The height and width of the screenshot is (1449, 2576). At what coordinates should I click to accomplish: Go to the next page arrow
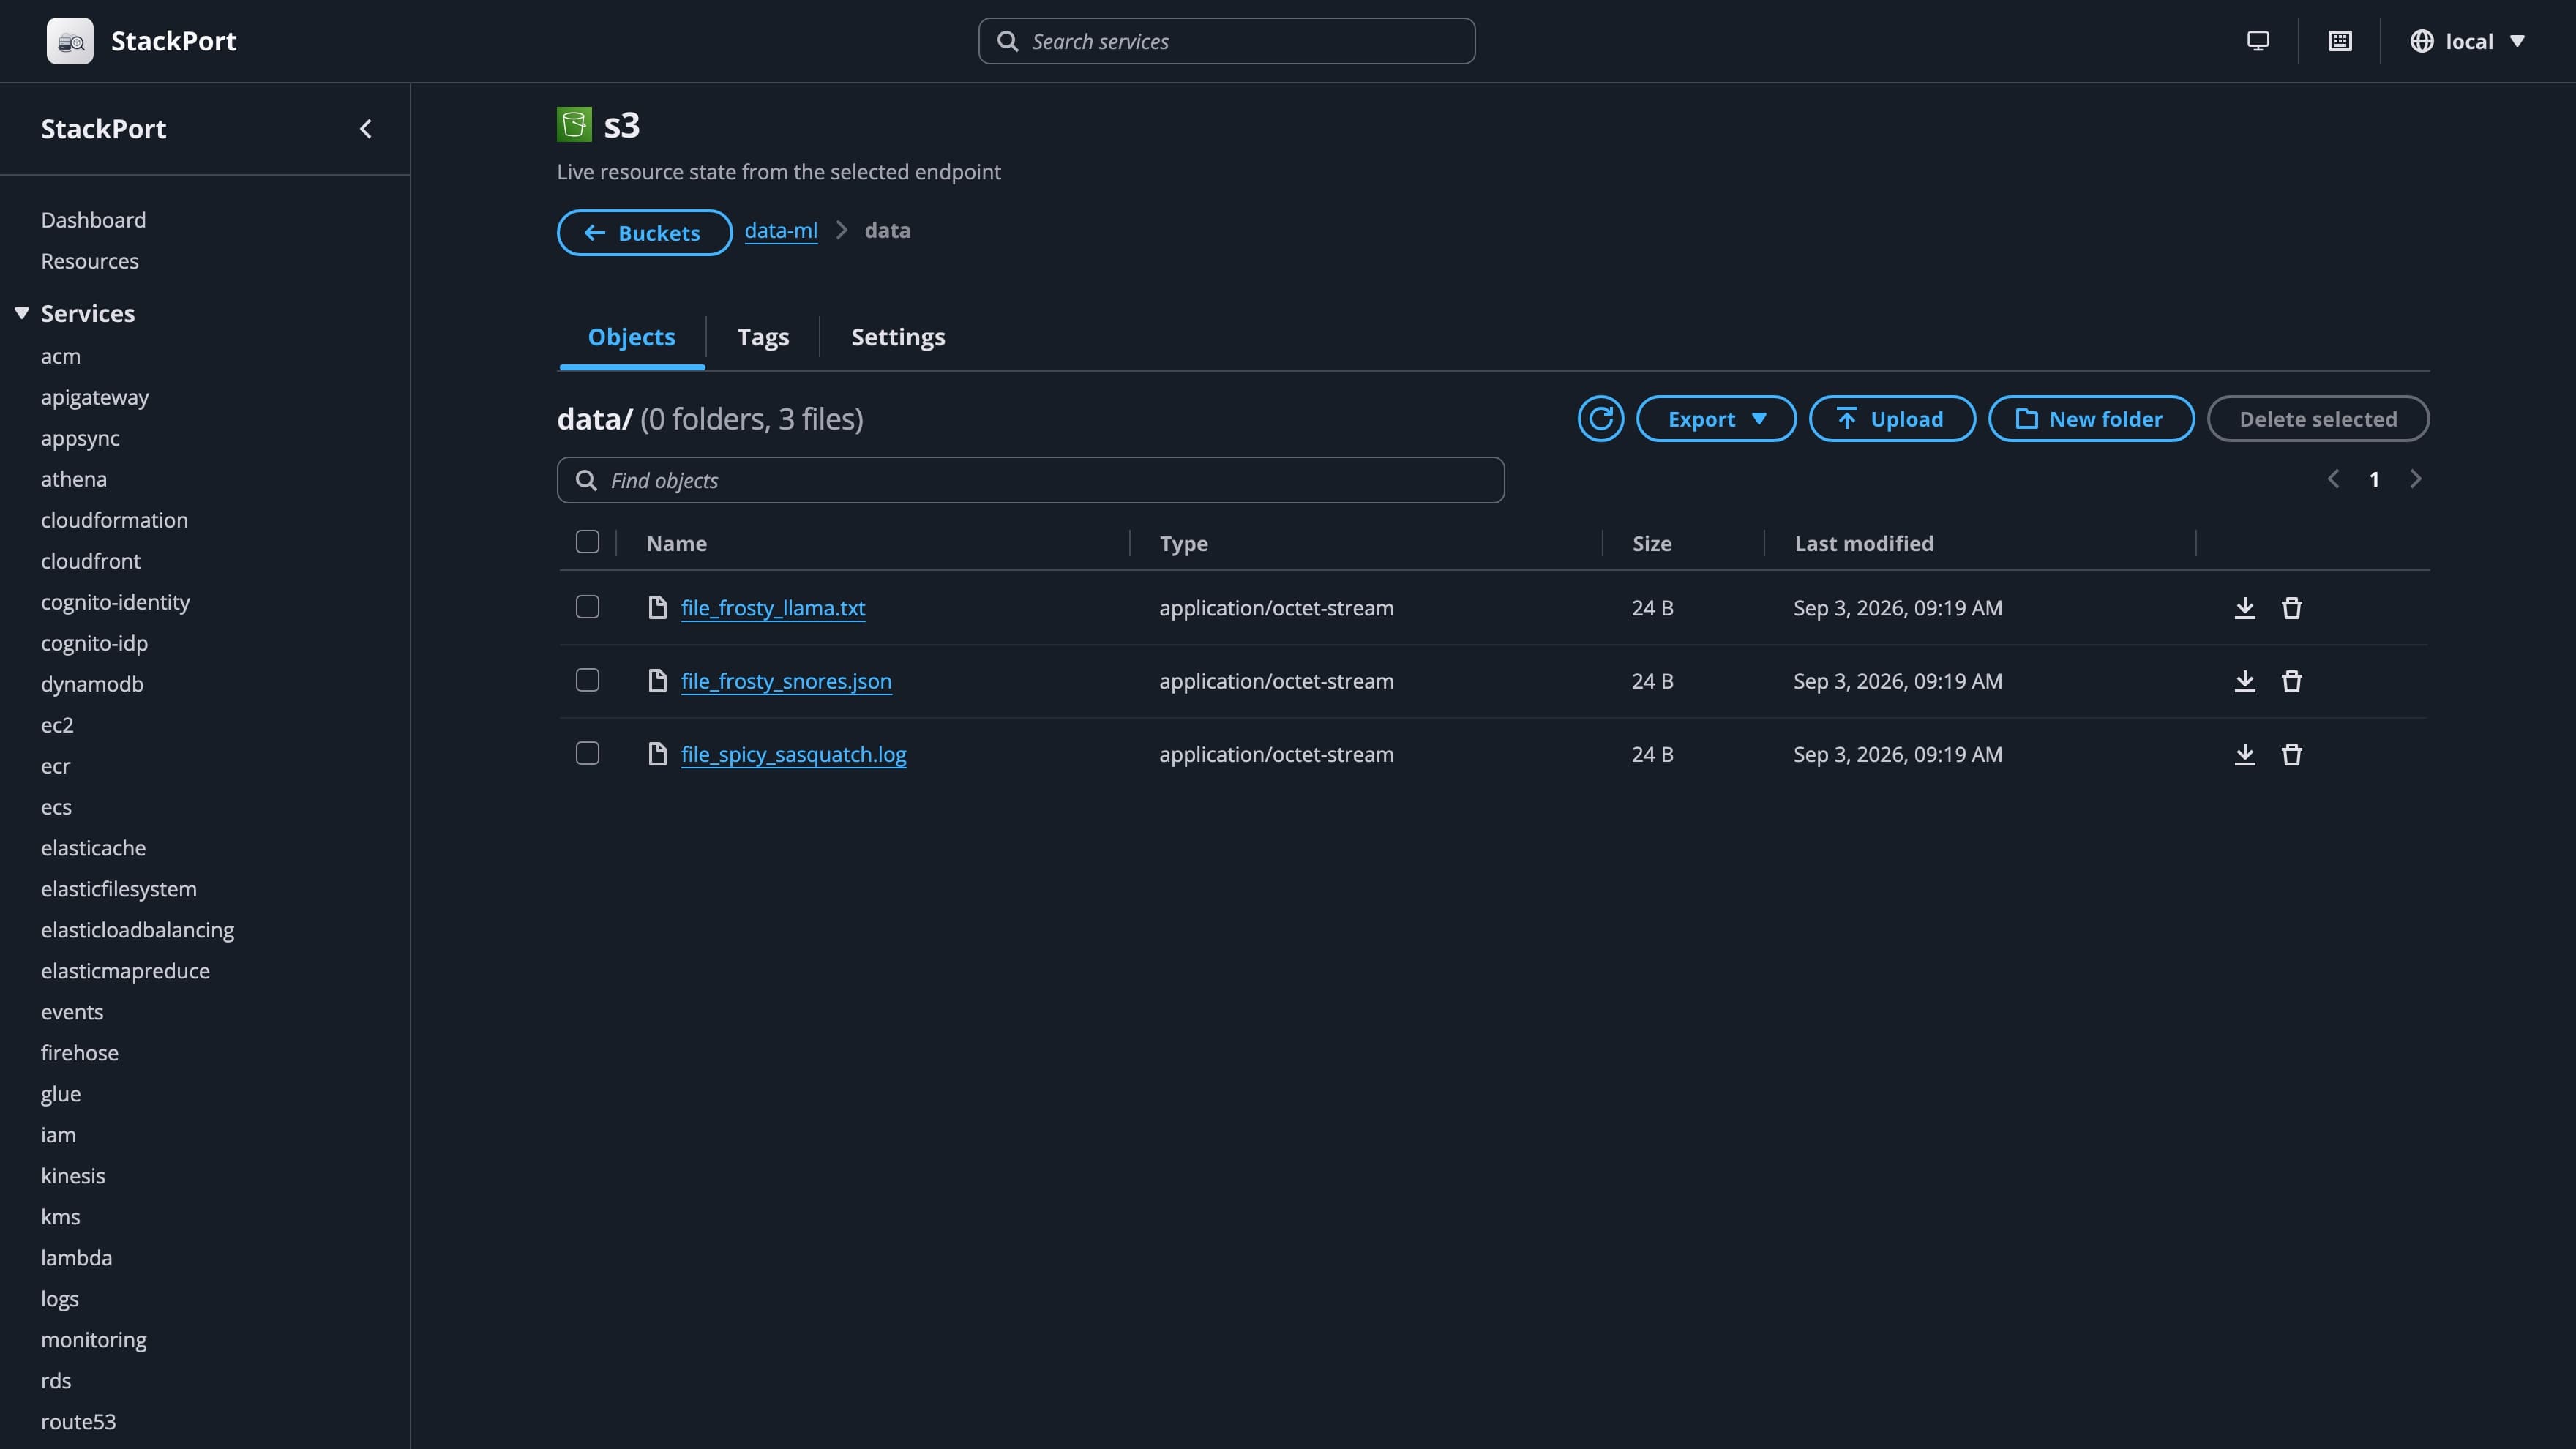click(2416, 479)
